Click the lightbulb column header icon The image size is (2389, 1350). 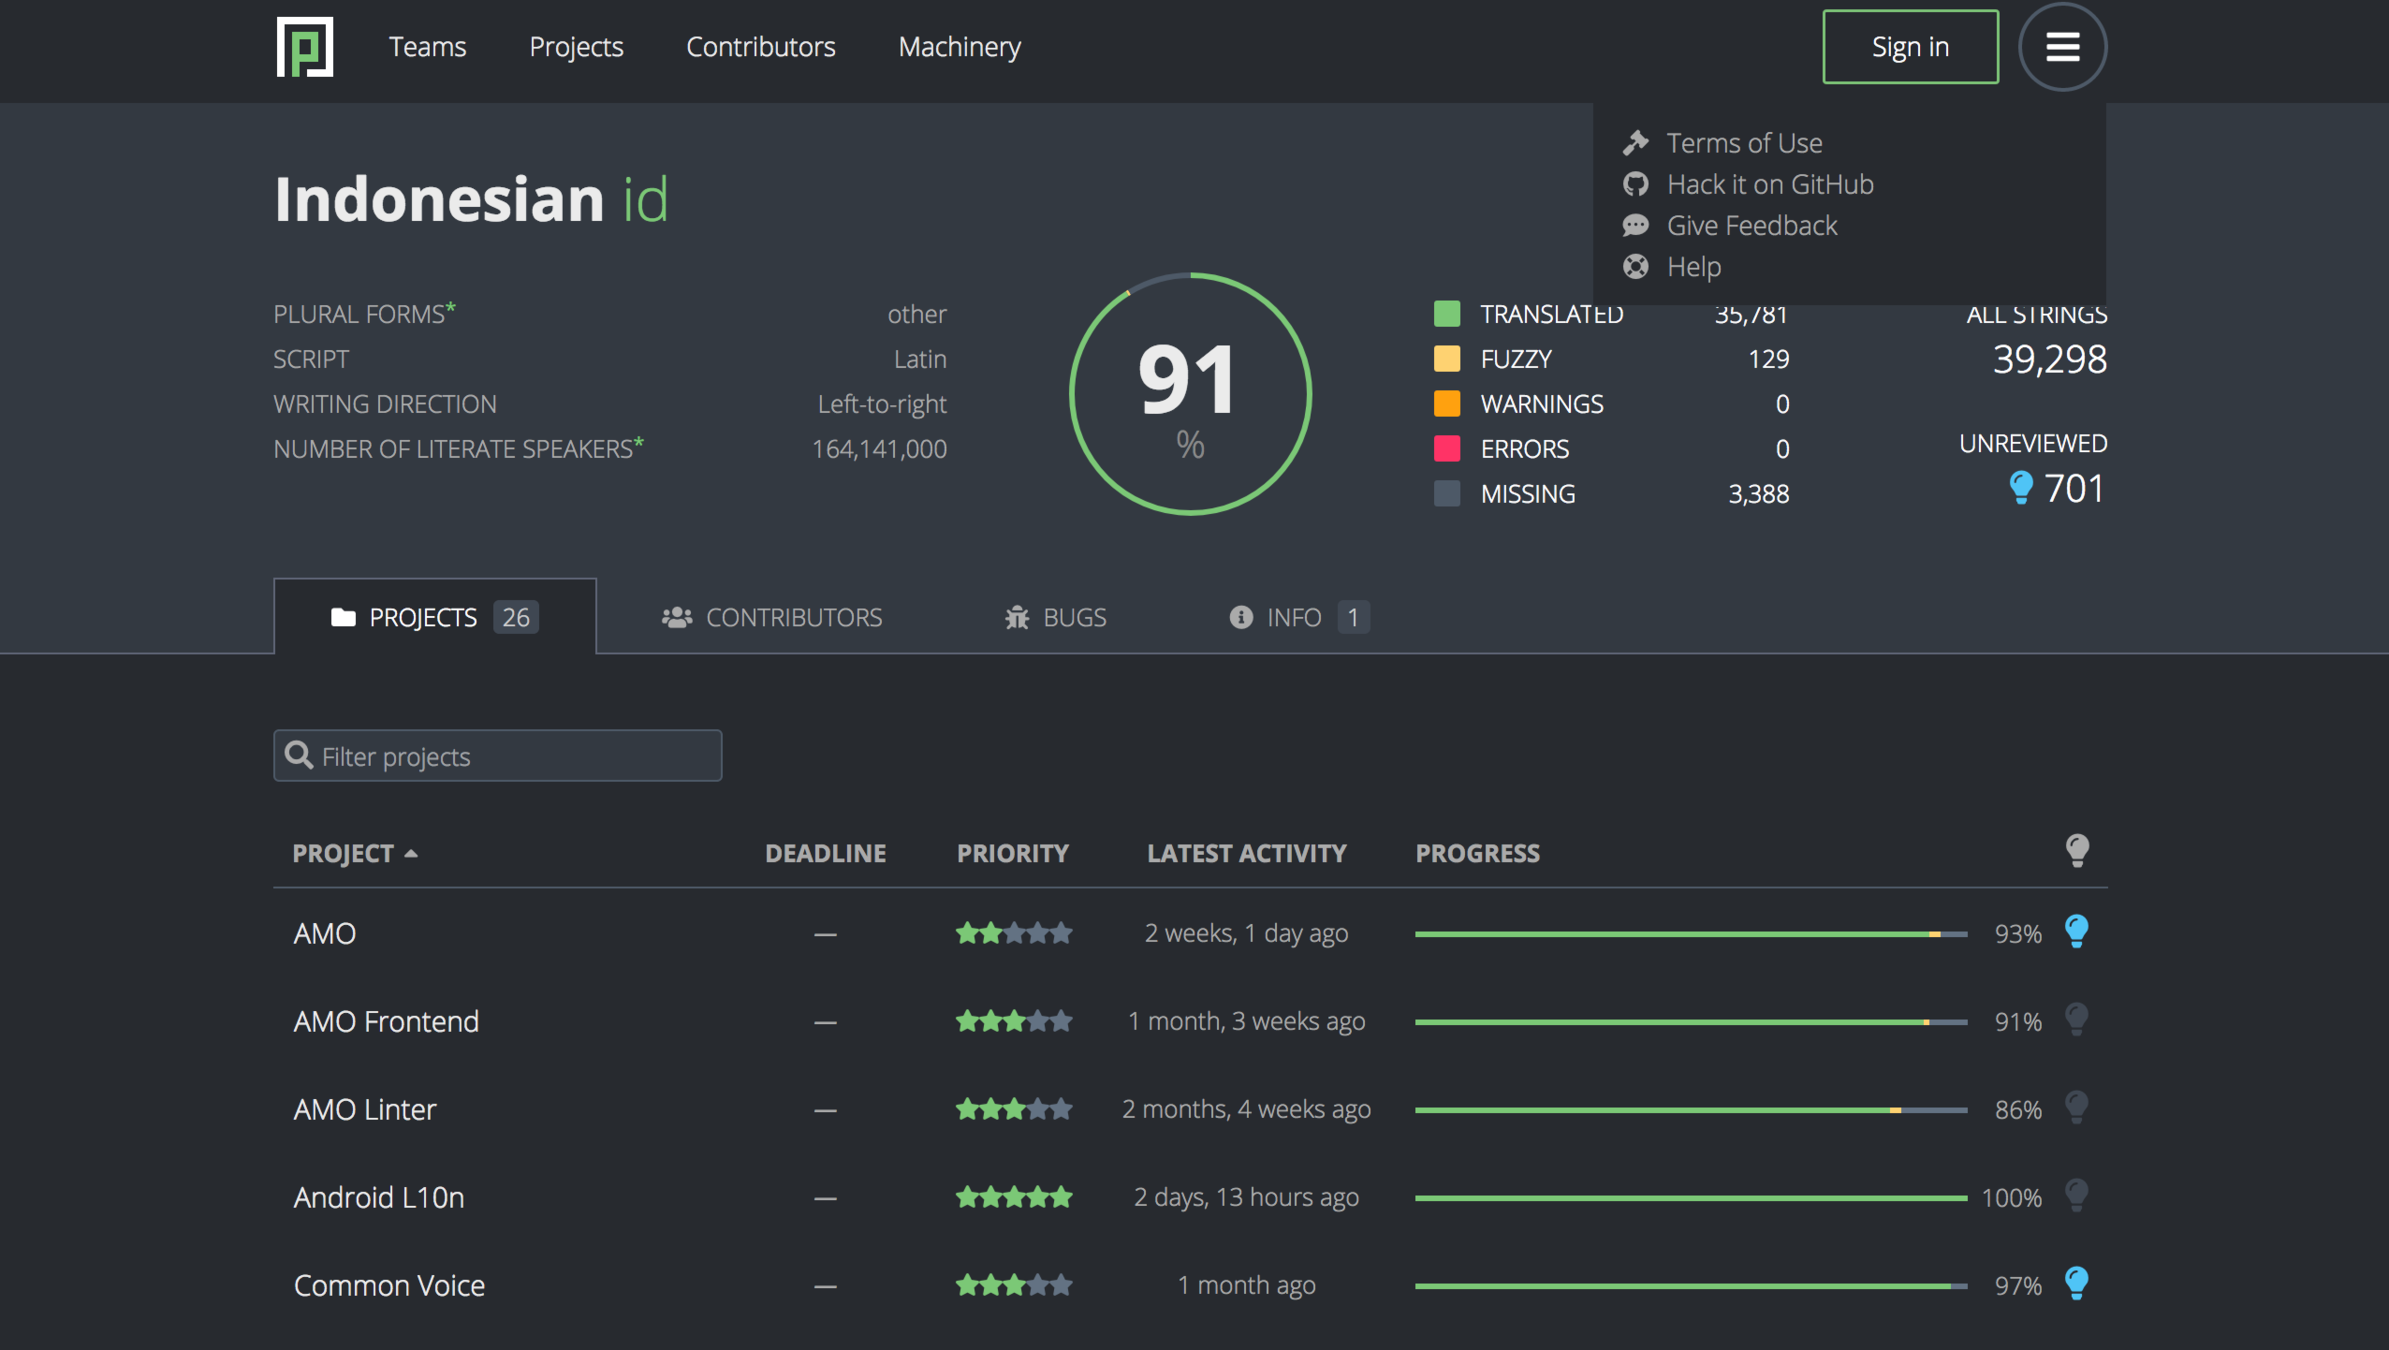click(x=2076, y=852)
